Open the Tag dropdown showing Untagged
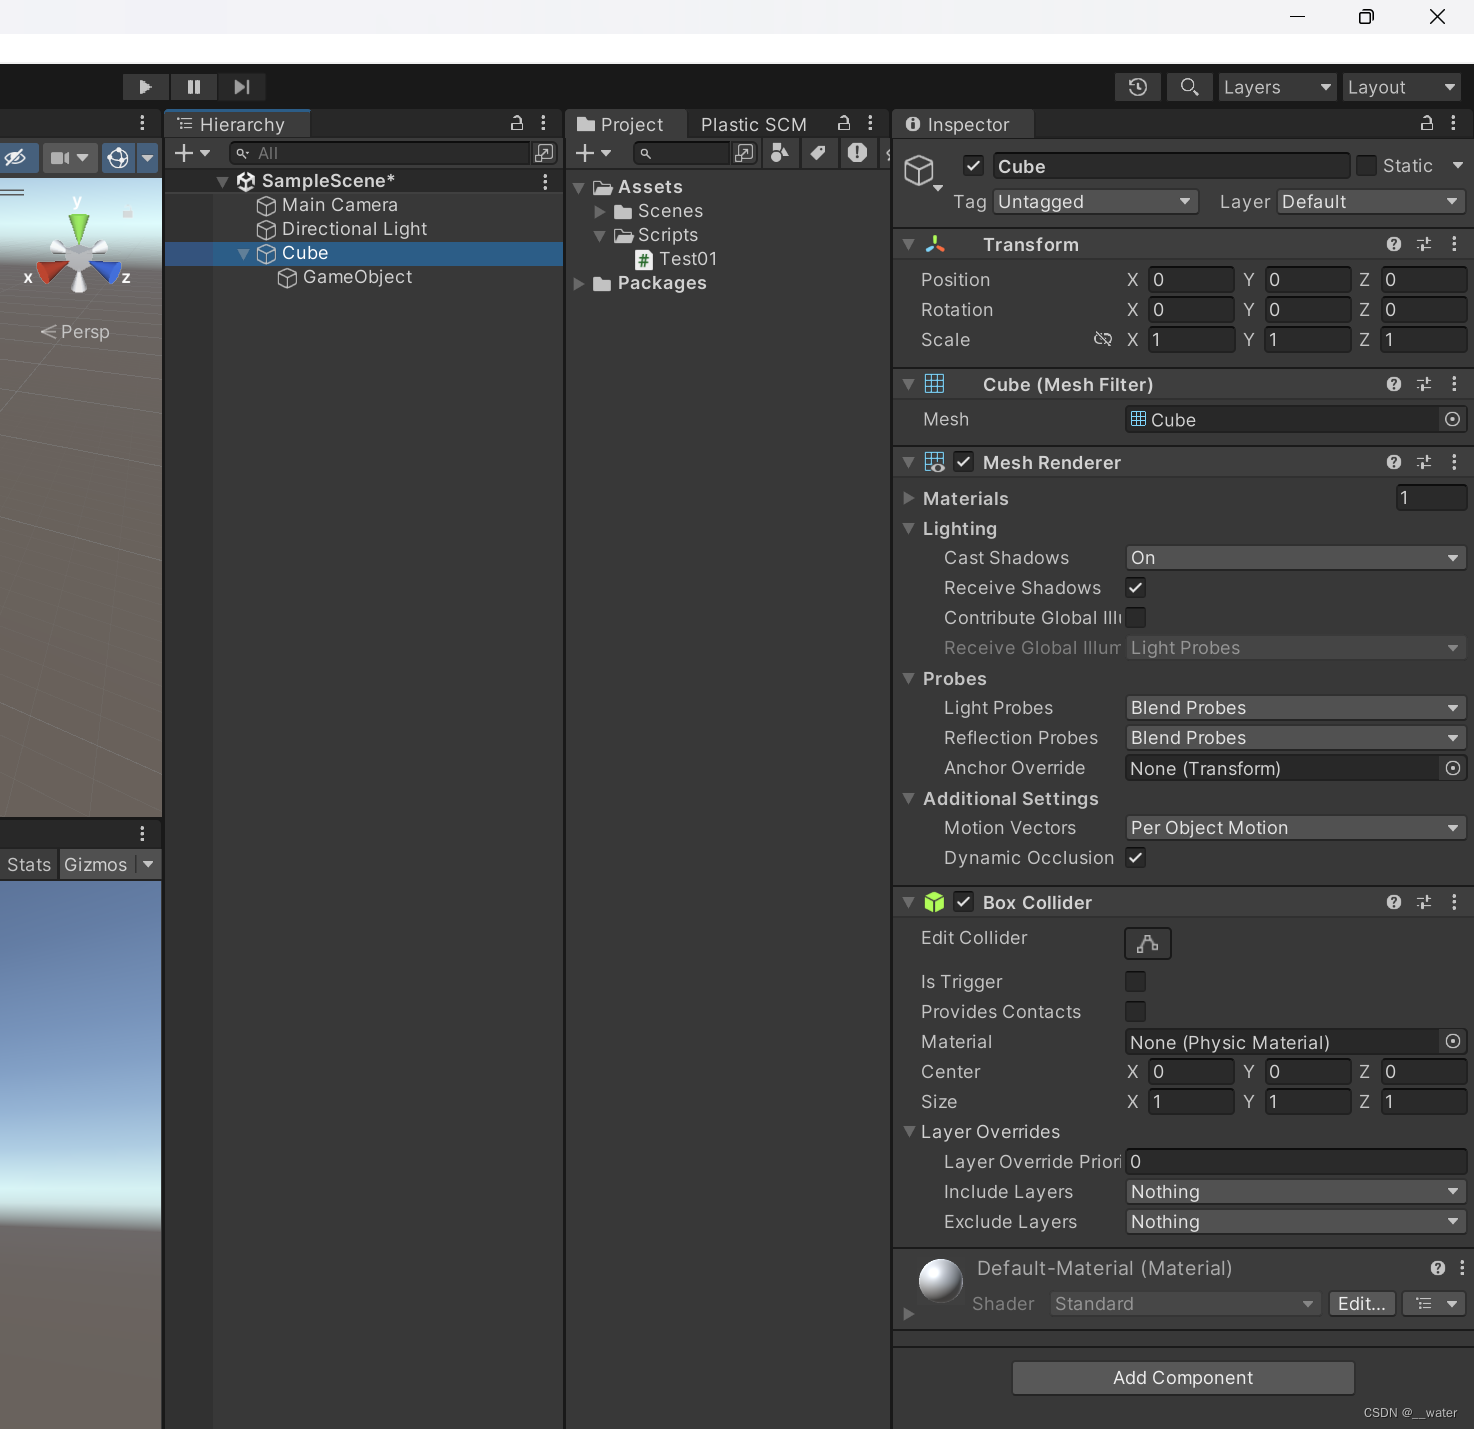The height and width of the screenshot is (1429, 1474). tap(1094, 201)
